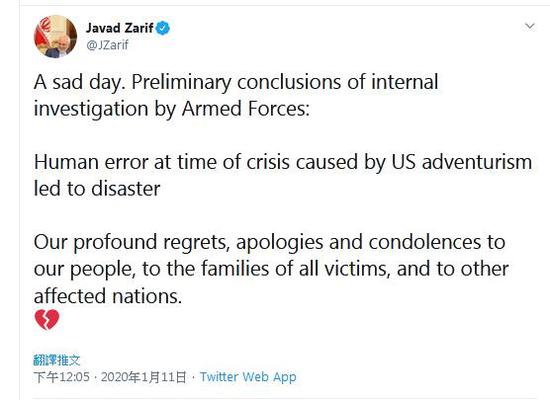Click the broken heart emoji
Image resolution: width=550 pixels, height=400 pixels.
pos(47,319)
